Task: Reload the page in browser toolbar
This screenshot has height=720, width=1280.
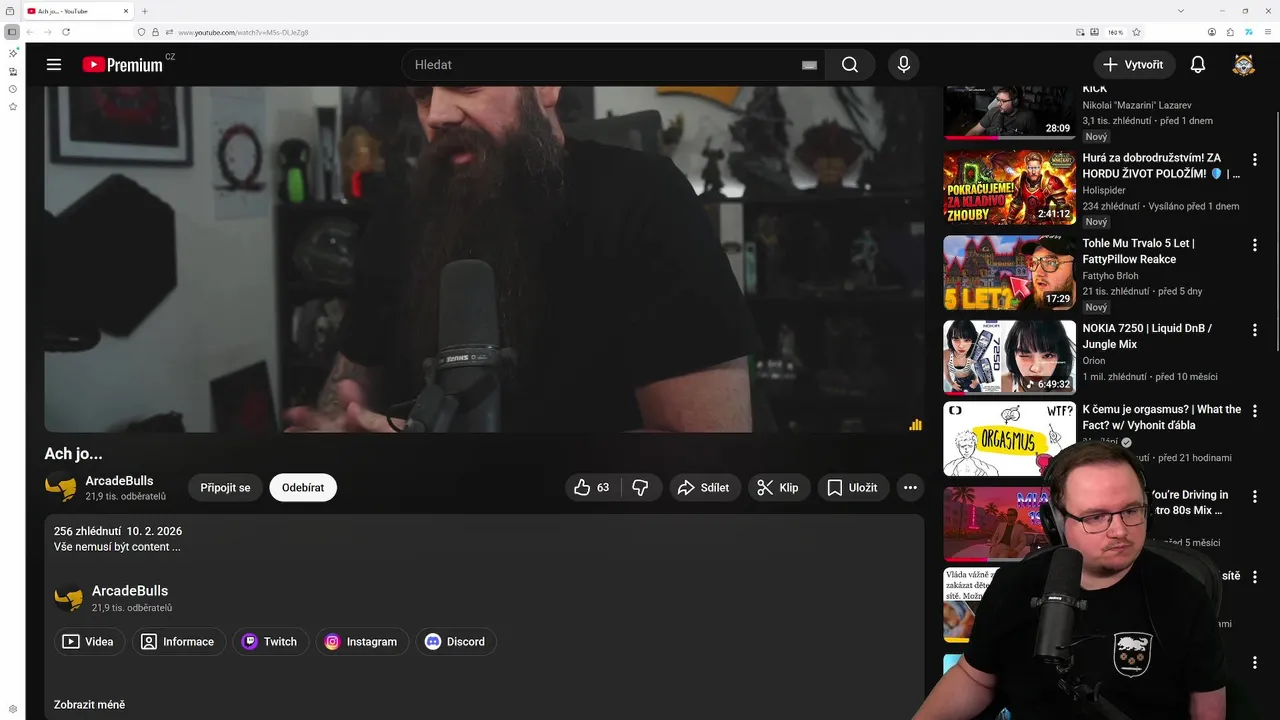Action: tap(66, 32)
